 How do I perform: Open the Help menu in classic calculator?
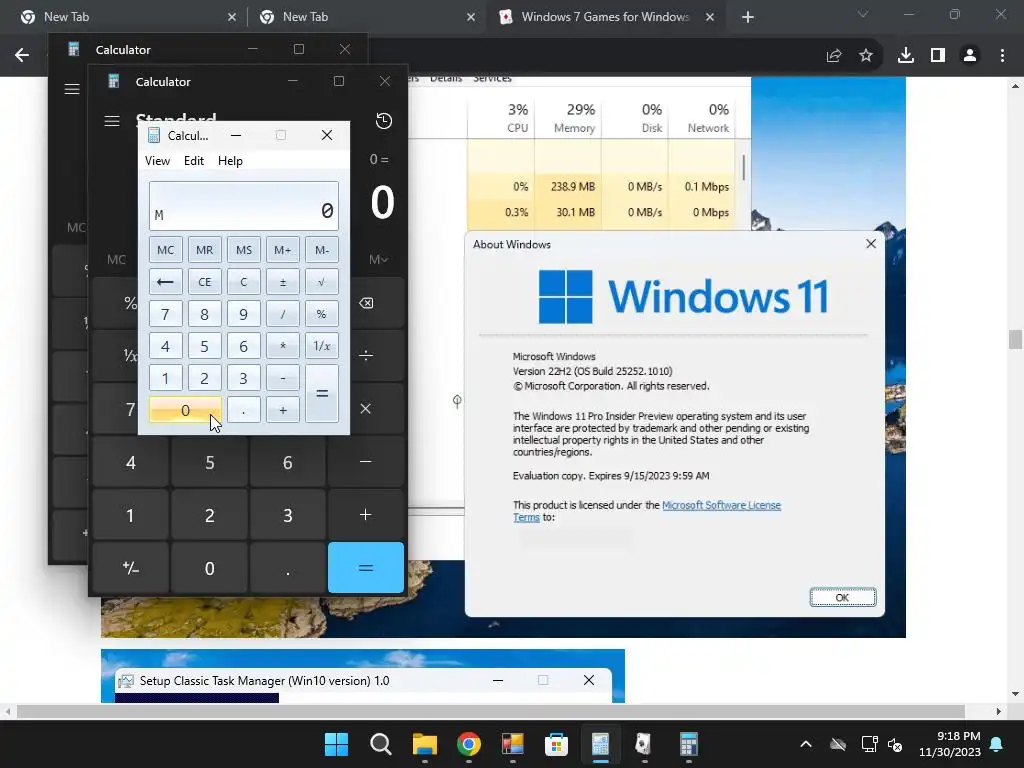pos(231,161)
